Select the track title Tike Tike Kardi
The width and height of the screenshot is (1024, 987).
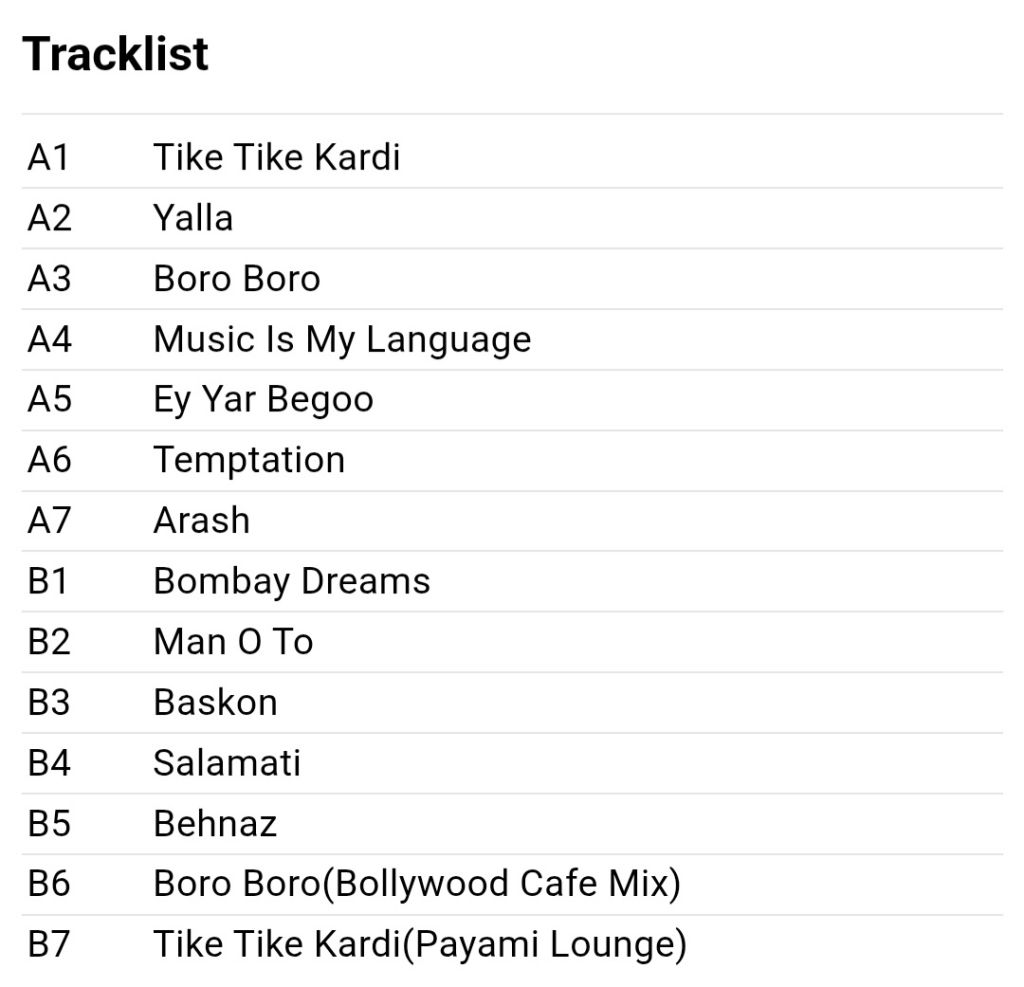276,157
